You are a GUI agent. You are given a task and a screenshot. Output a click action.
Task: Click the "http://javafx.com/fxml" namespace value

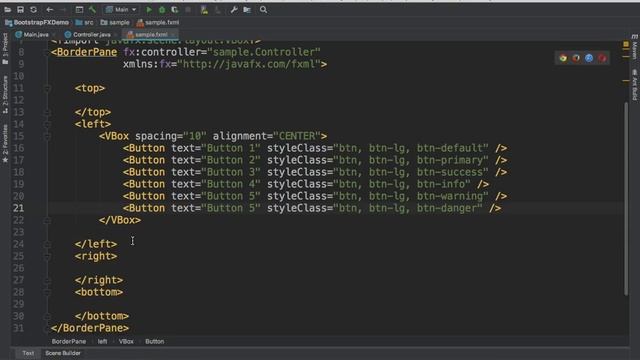pyautogui.click(x=249, y=64)
